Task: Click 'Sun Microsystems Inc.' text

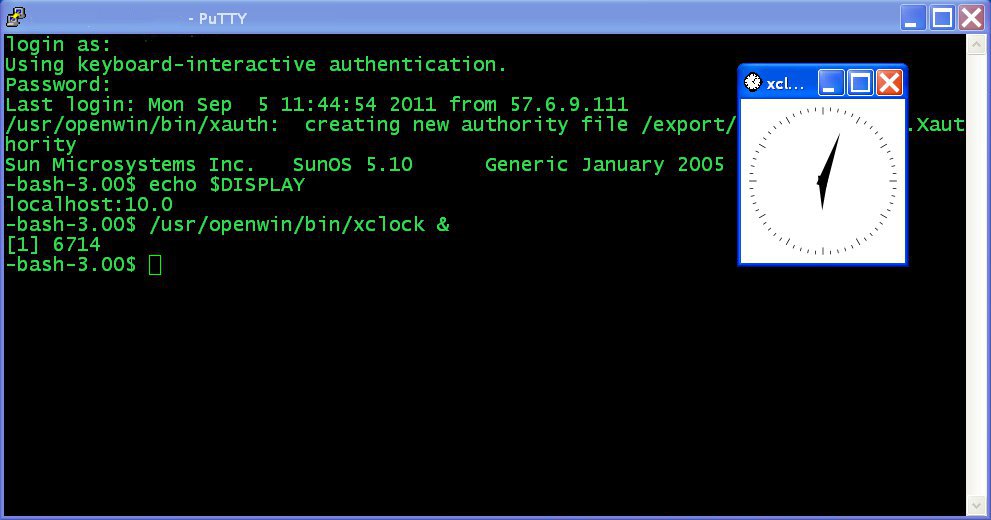Action: [x=130, y=164]
